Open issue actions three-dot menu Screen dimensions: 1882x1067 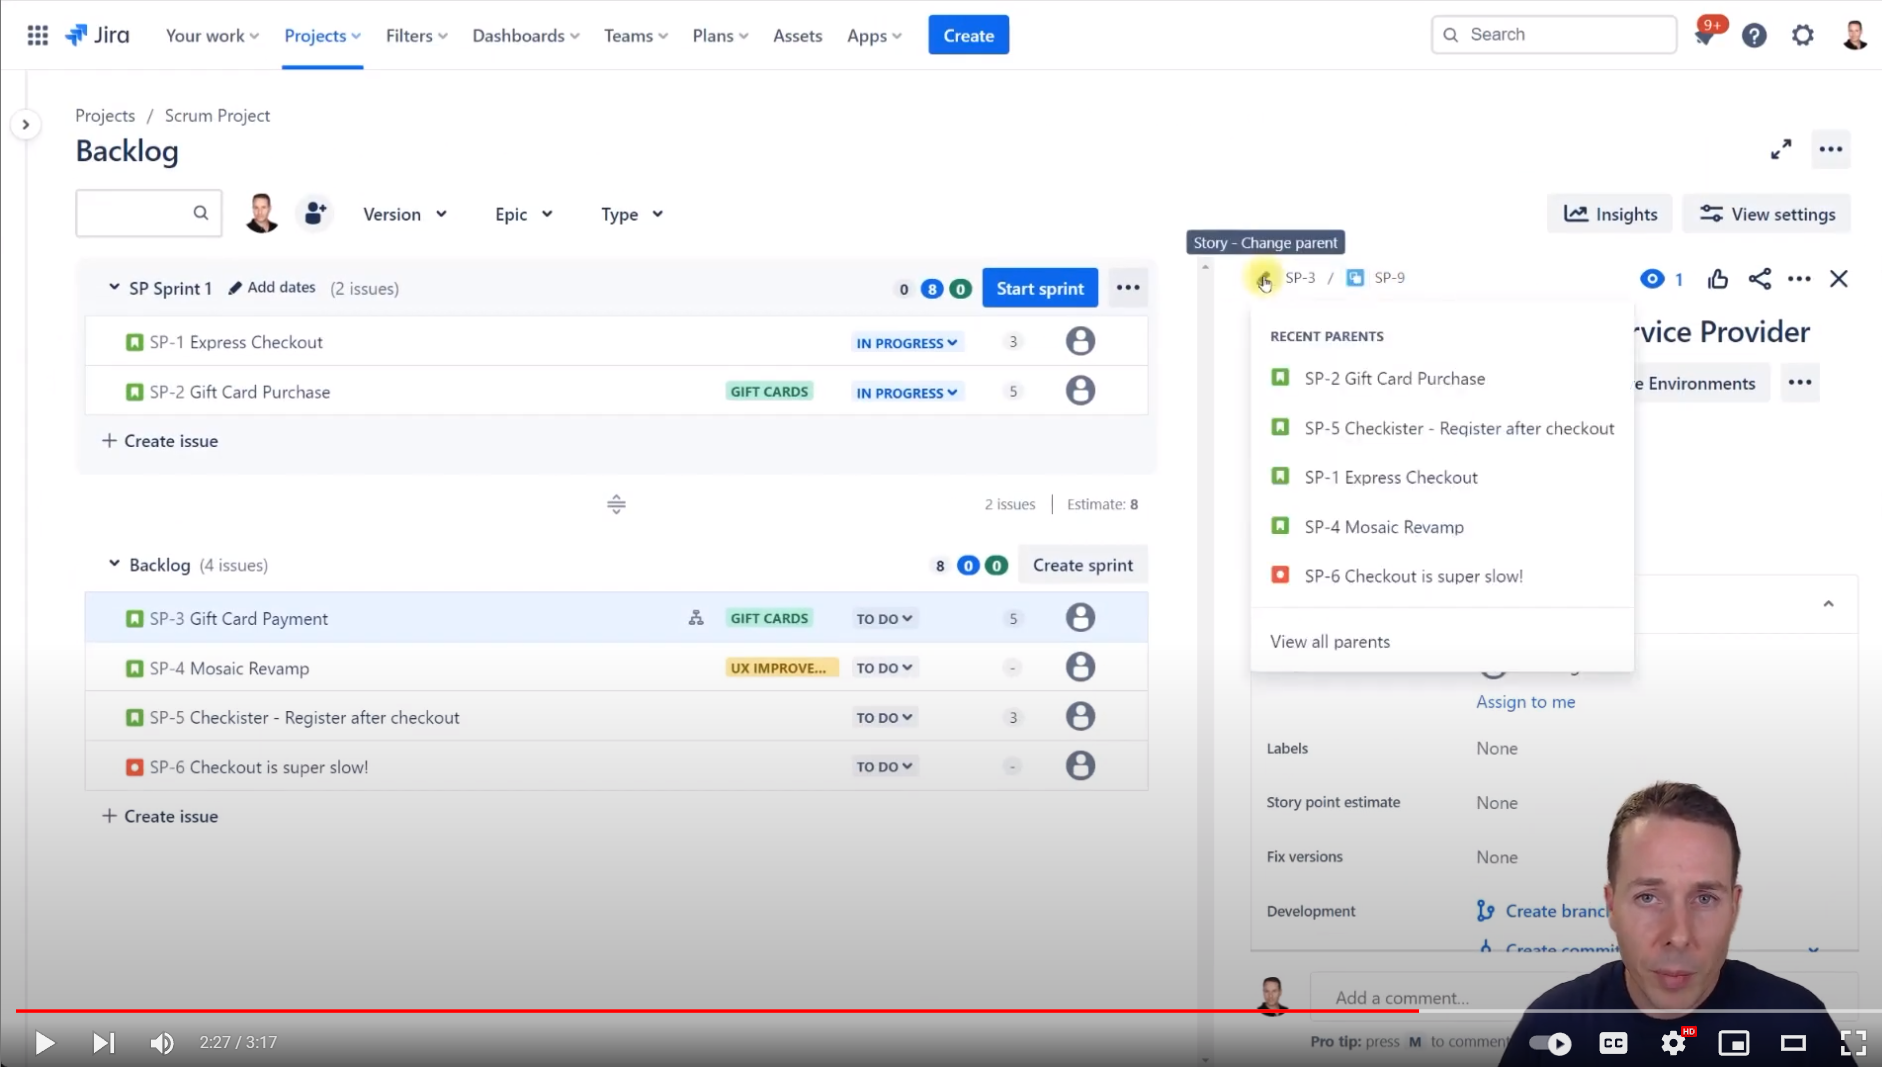pos(1799,279)
